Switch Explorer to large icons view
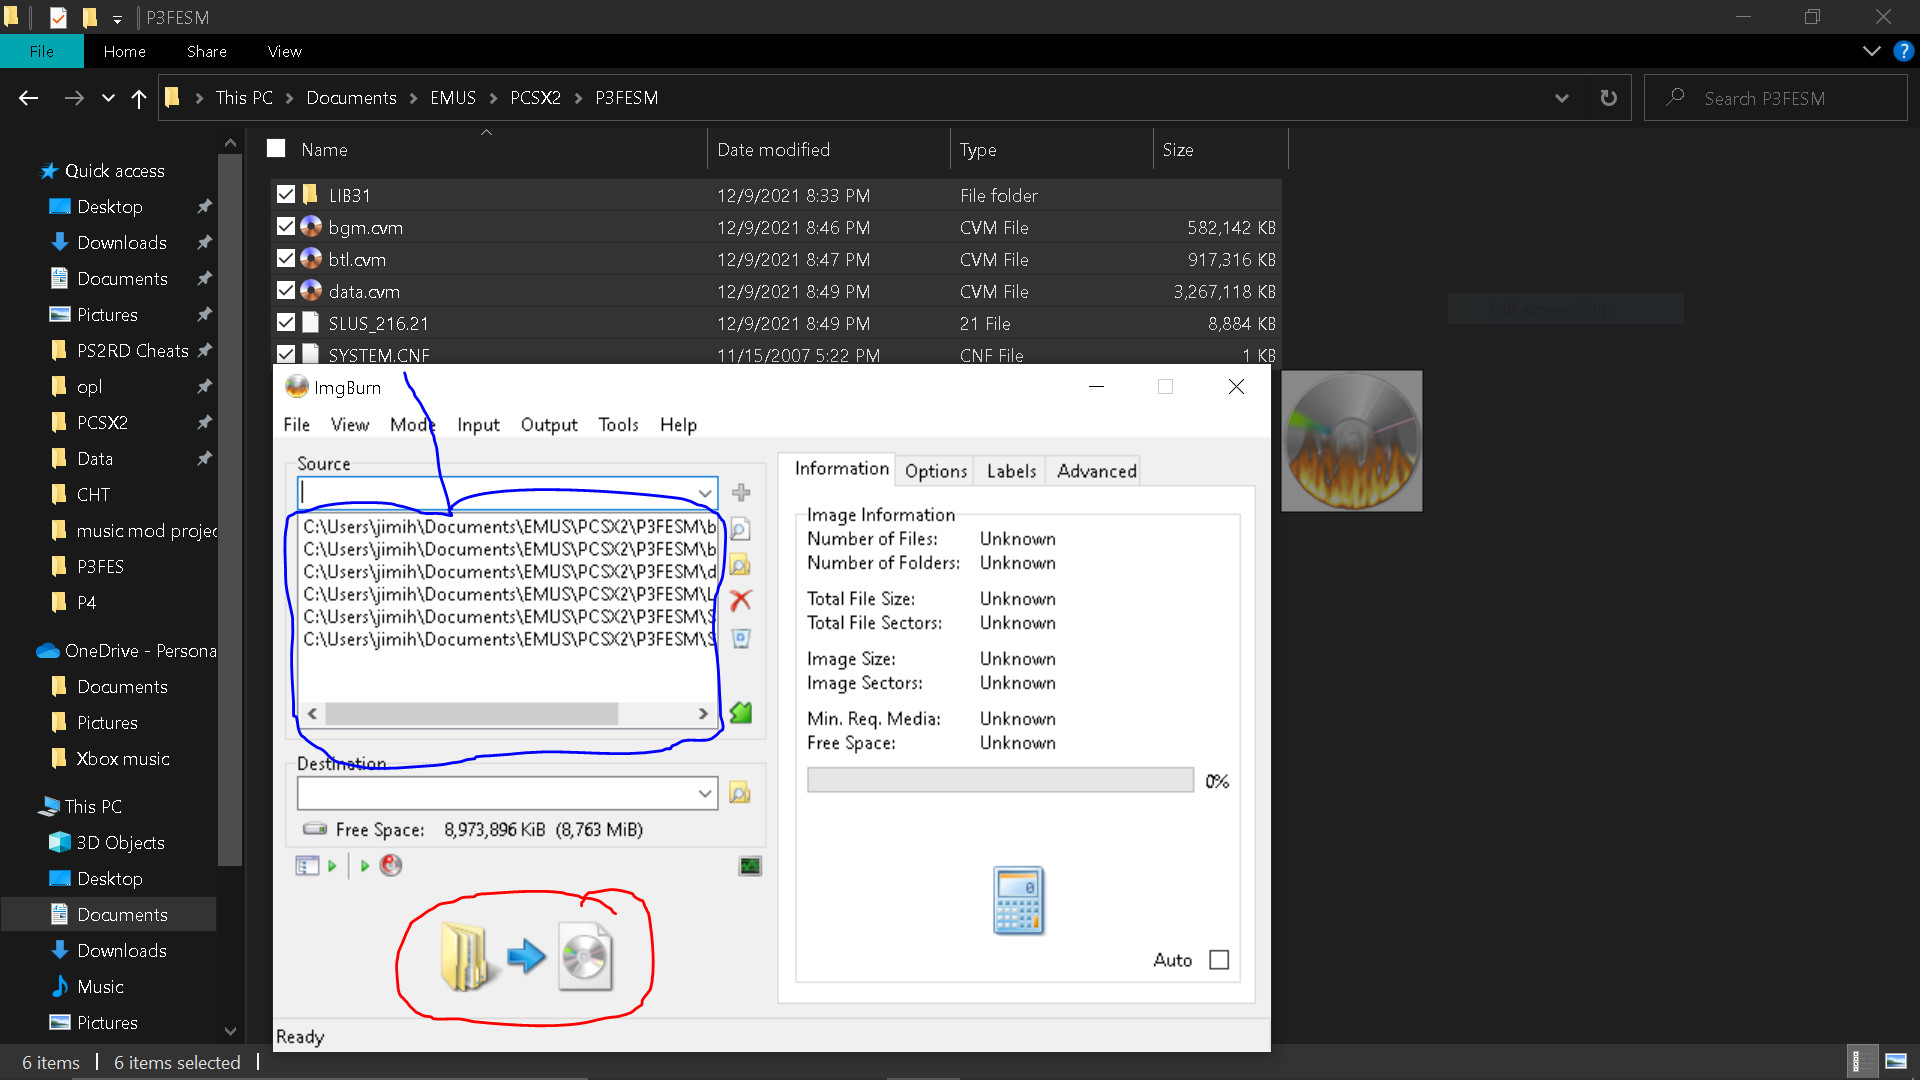Viewport: 1920px width, 1080px height. (x=1896, y=1062)
